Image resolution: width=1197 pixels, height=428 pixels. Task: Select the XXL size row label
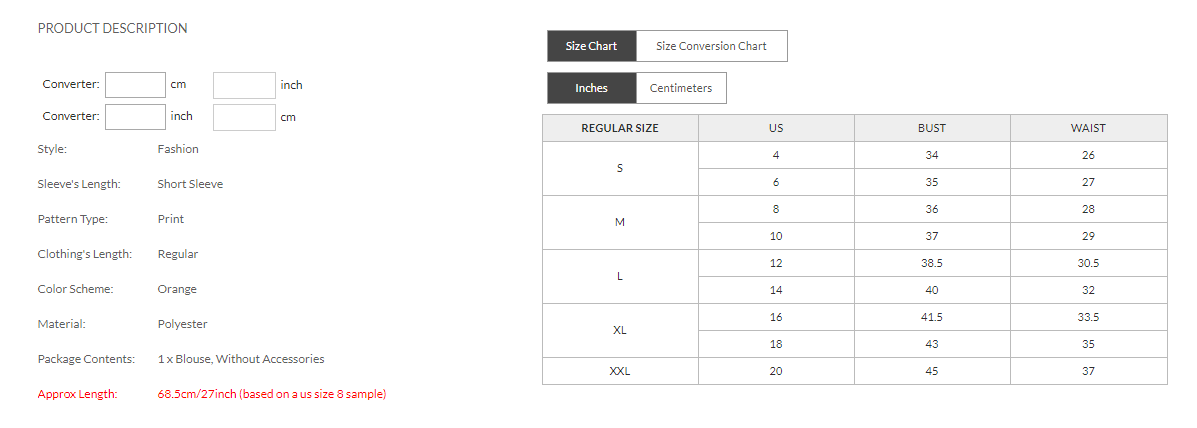click(620, 371)
